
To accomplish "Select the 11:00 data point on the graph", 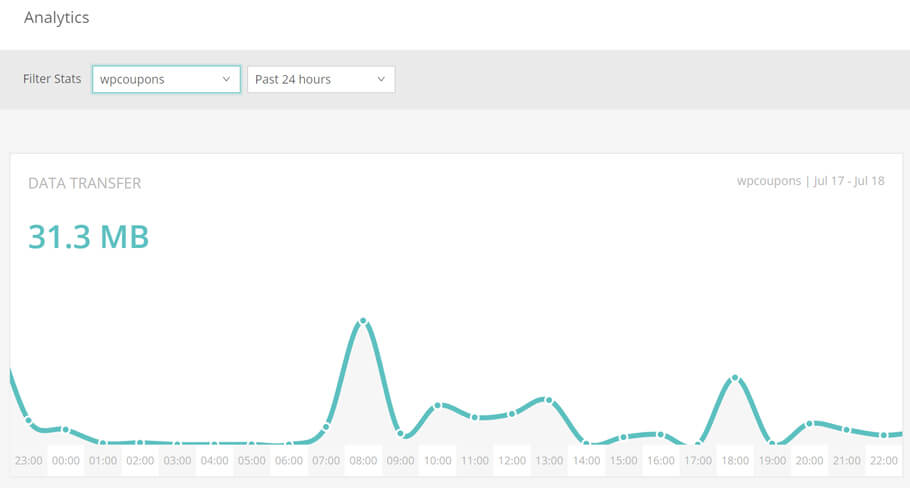I will point(475,417).
